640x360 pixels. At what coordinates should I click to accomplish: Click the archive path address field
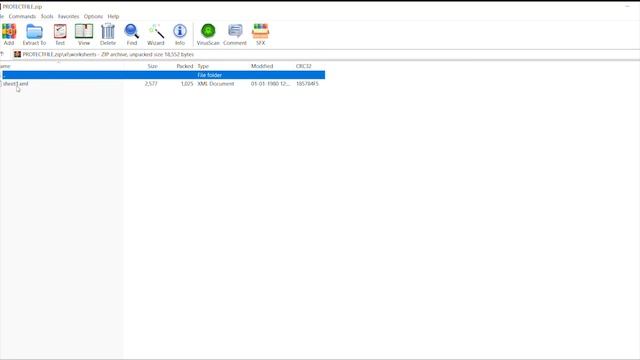[327, 54]
